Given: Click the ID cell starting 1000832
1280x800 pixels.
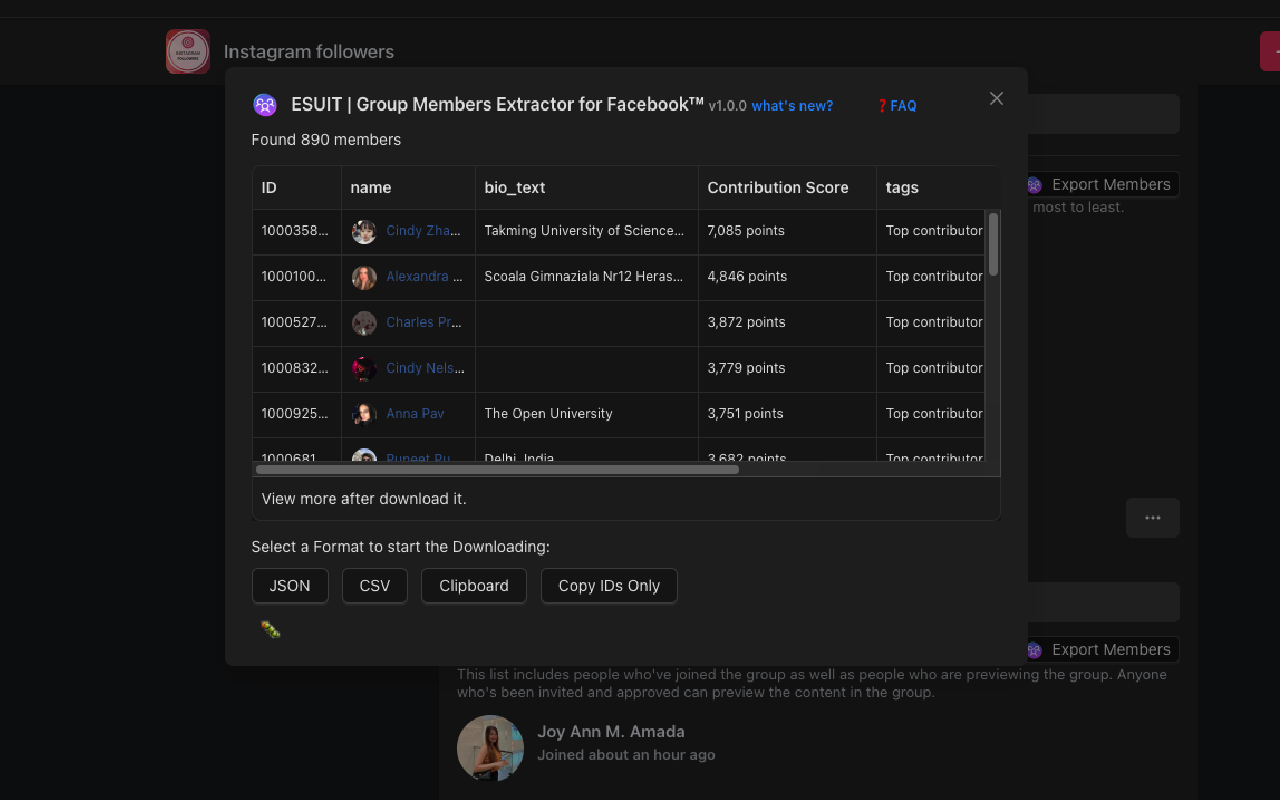Looking at the screenshot, I should point(297,368).
